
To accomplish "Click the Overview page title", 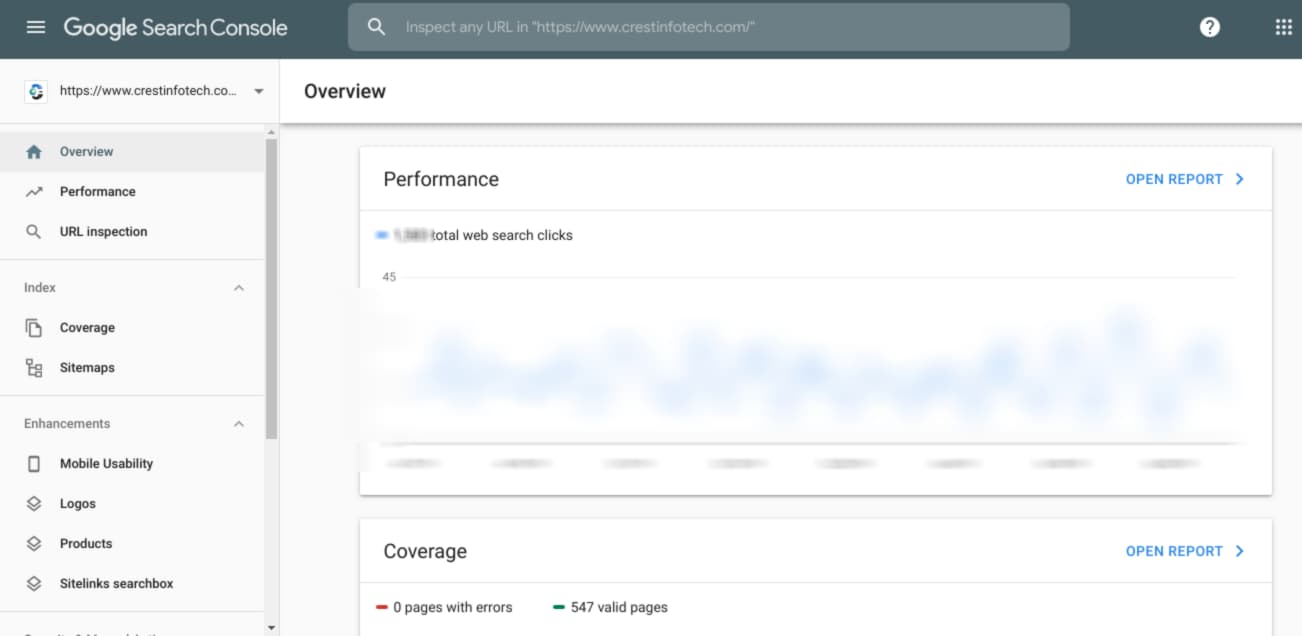I will [345, 91].
